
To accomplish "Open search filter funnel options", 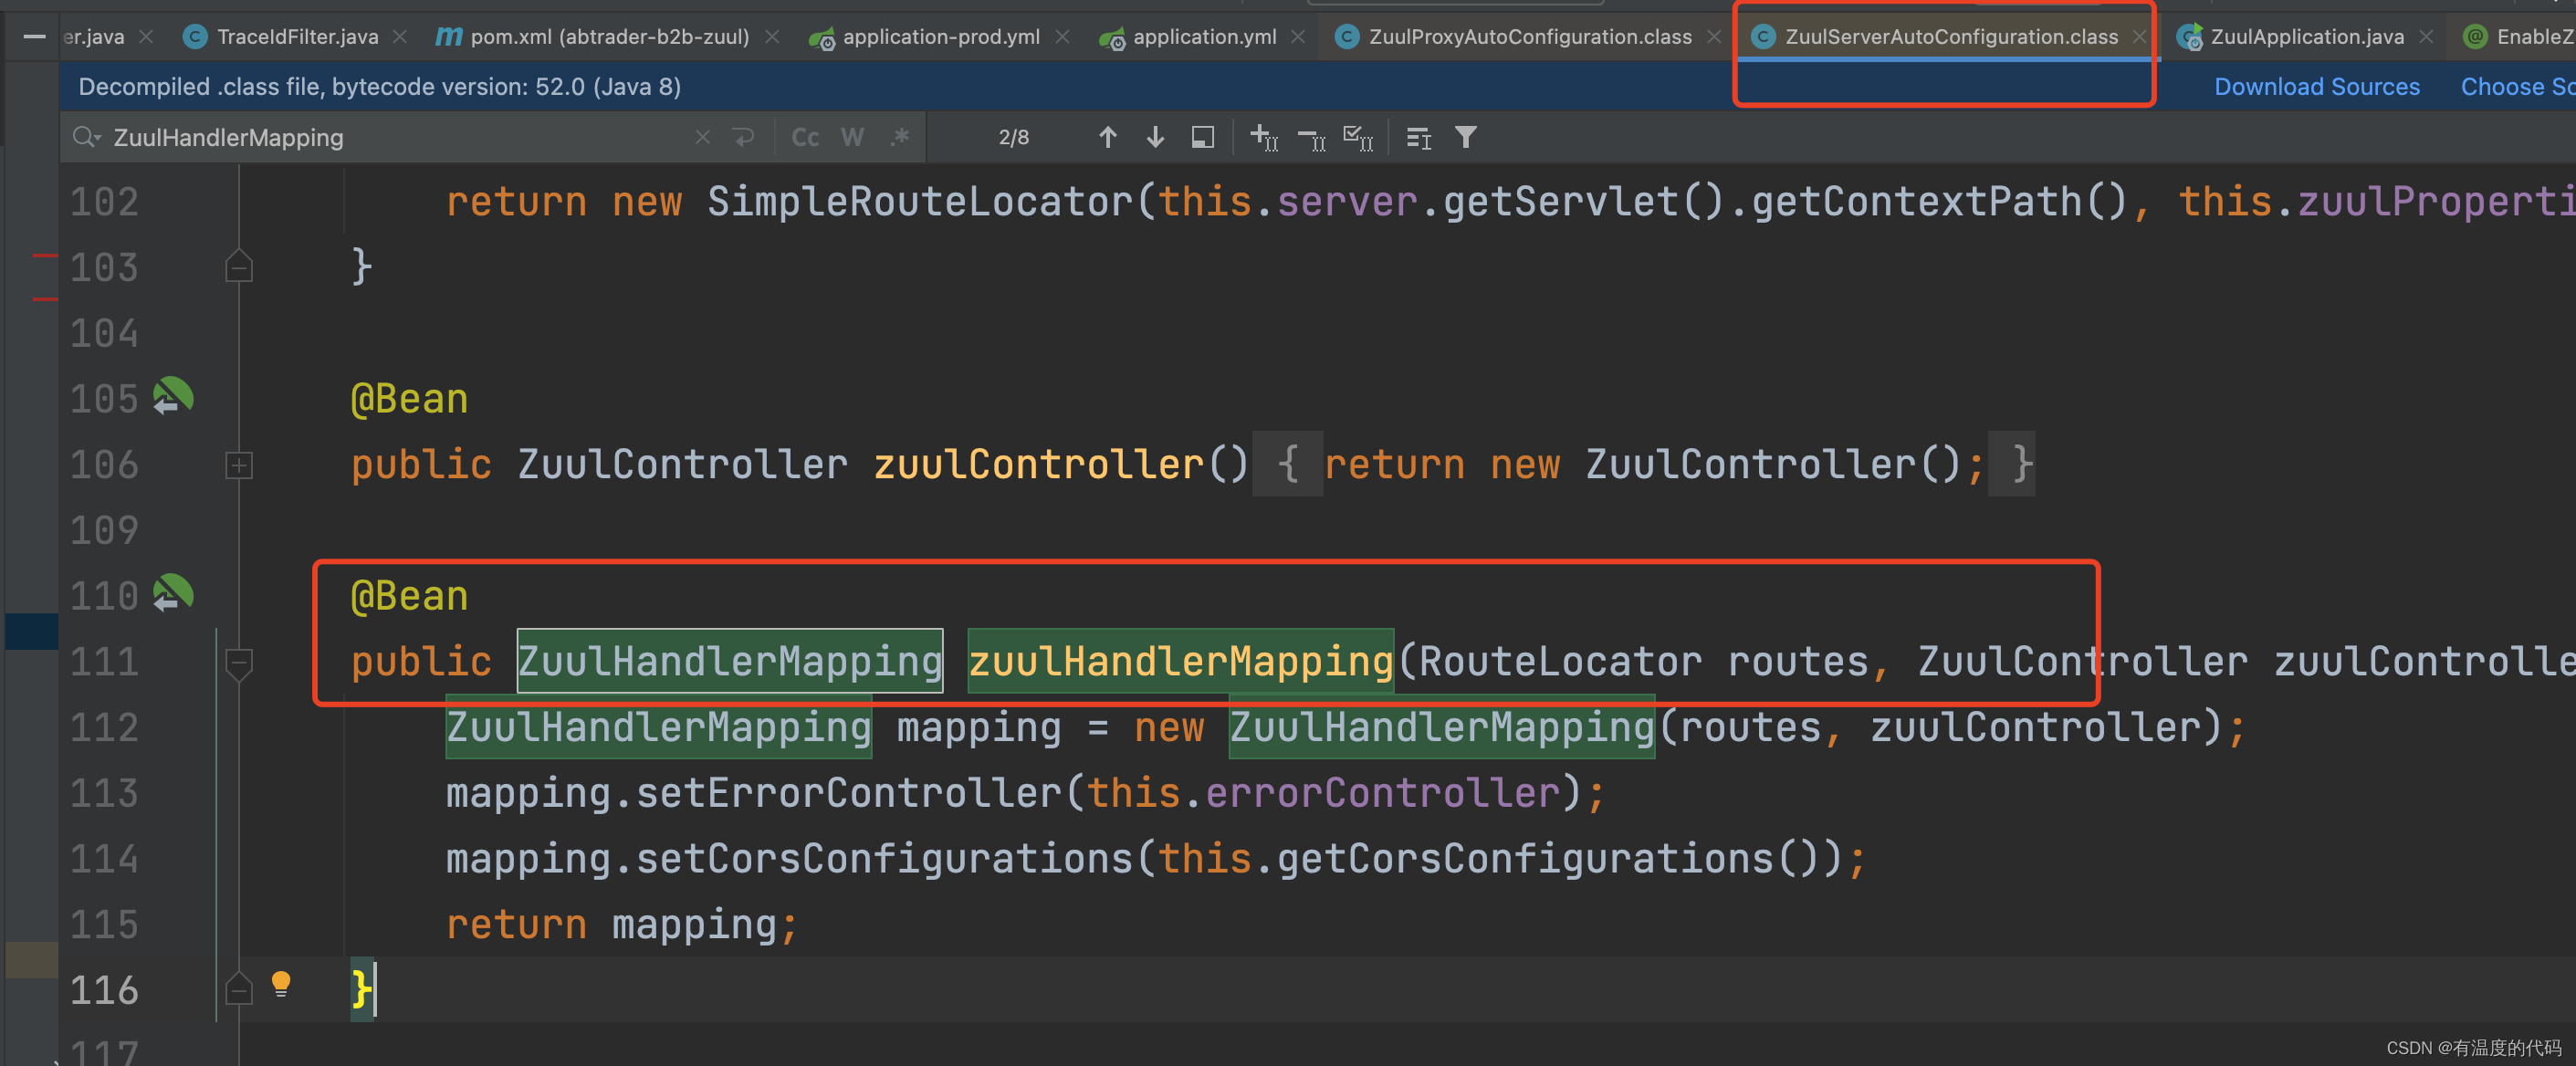I will tap(1466, 137).
